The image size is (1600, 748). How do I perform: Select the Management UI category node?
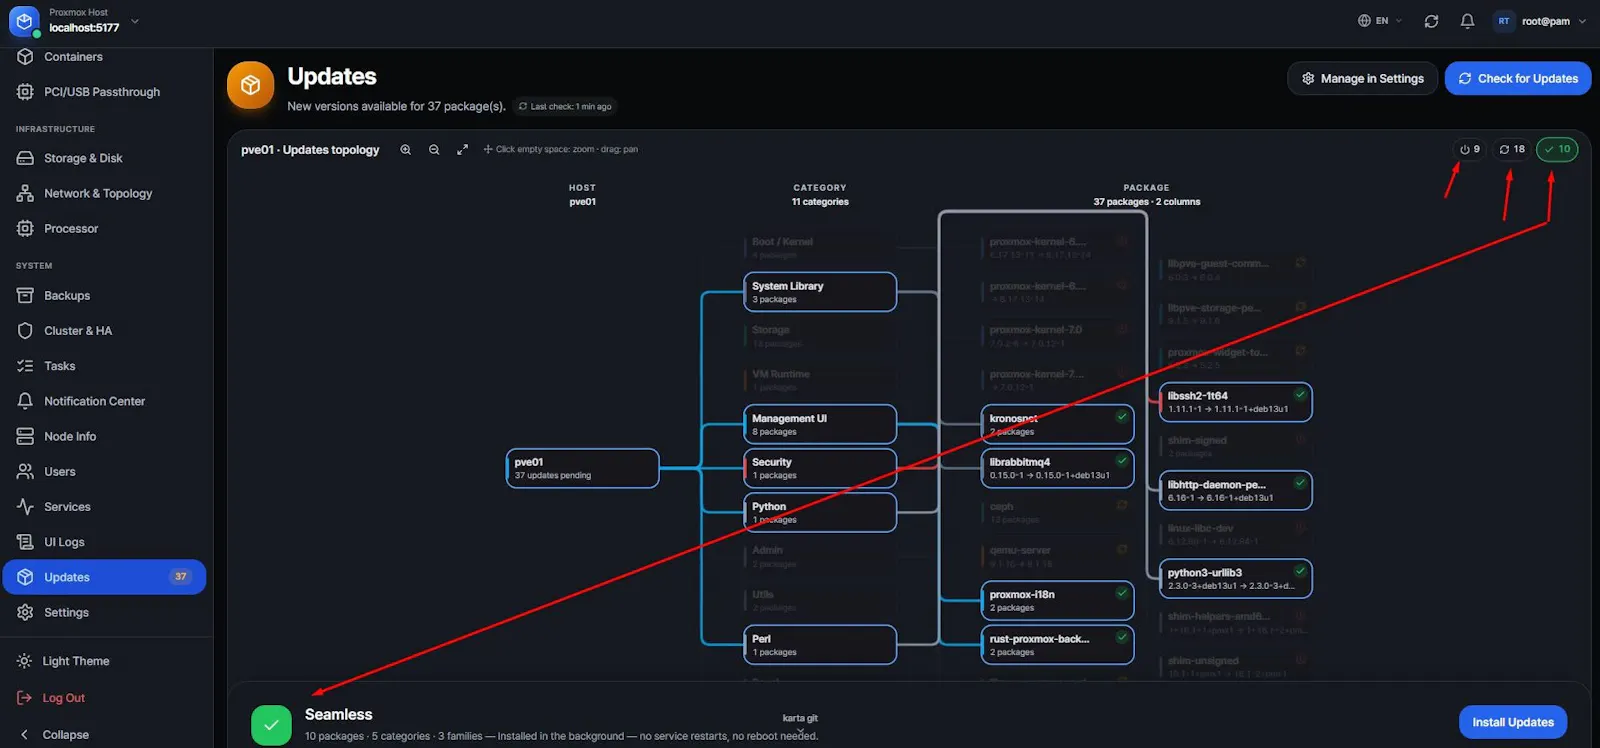coord(820,424)
